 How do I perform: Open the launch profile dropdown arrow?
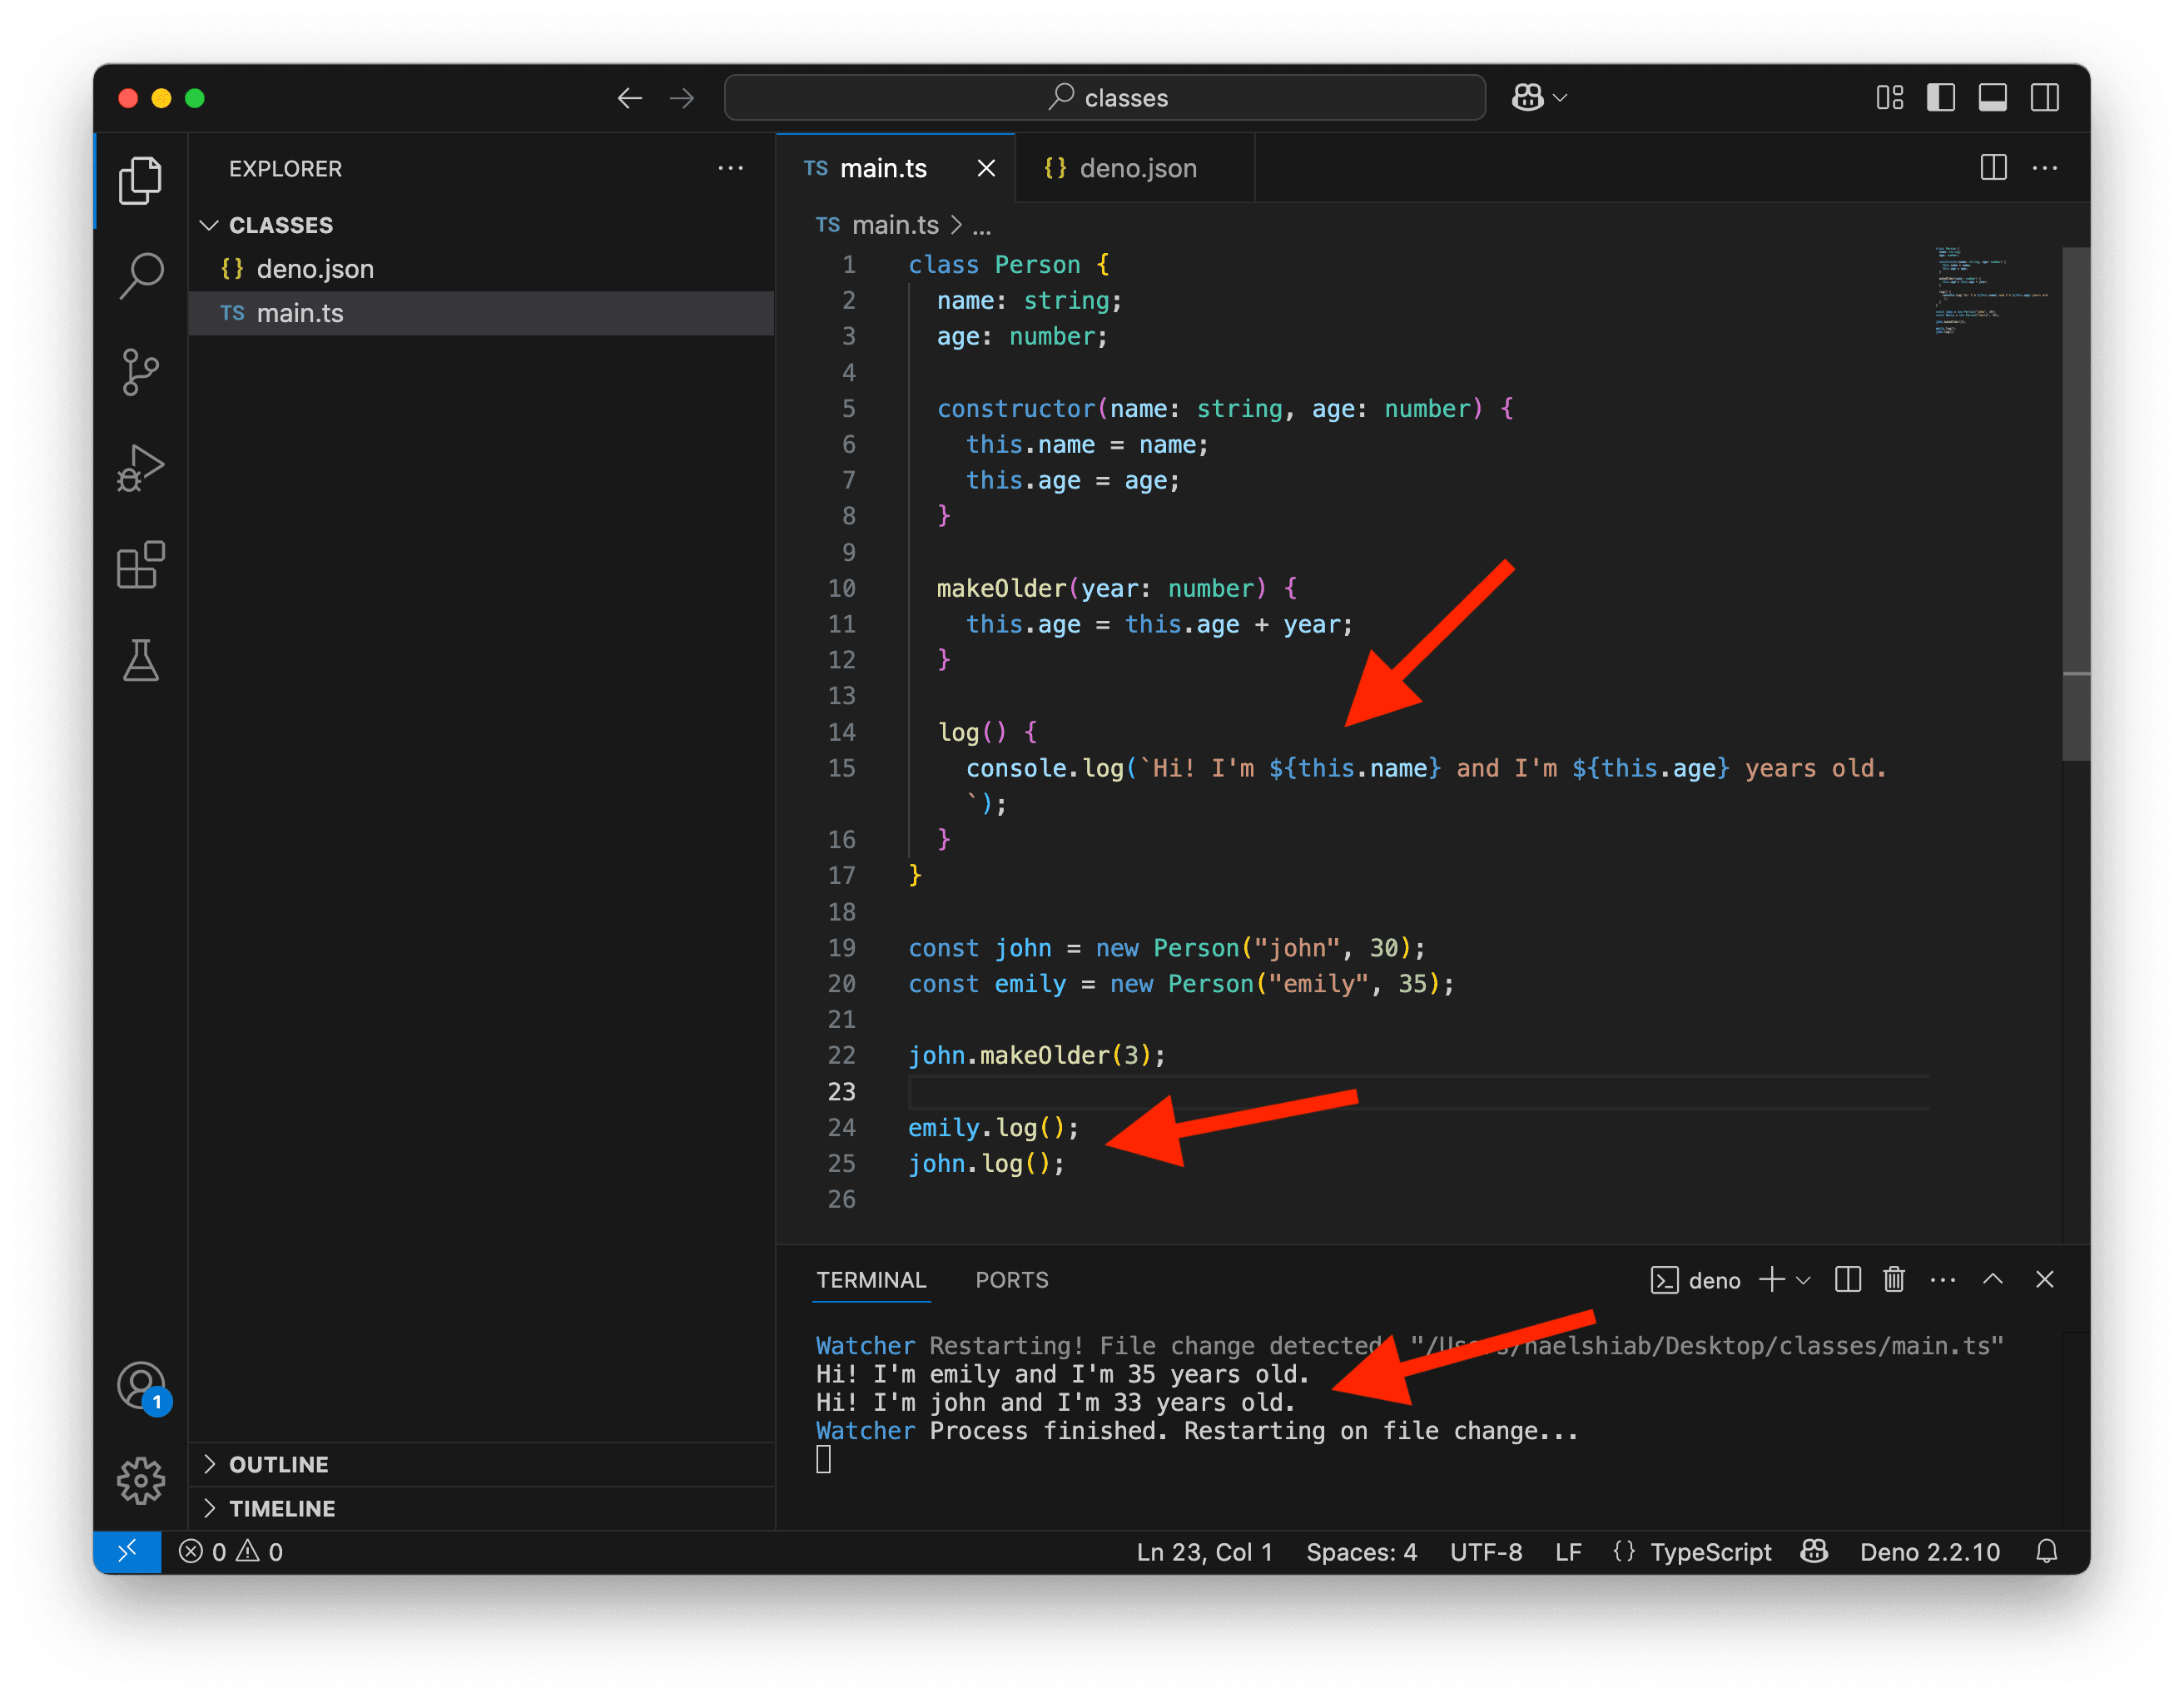click(x=1803, y=1280)
